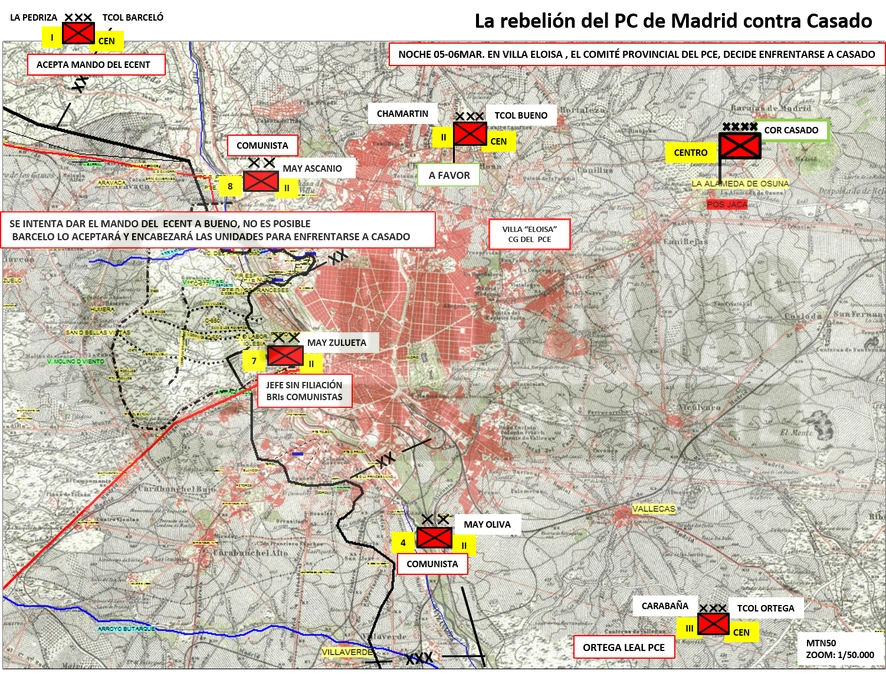Click the 'NOCHE 05-06MAR. EN VILLA ELOISA' caption box

click(x=636, y=54)
